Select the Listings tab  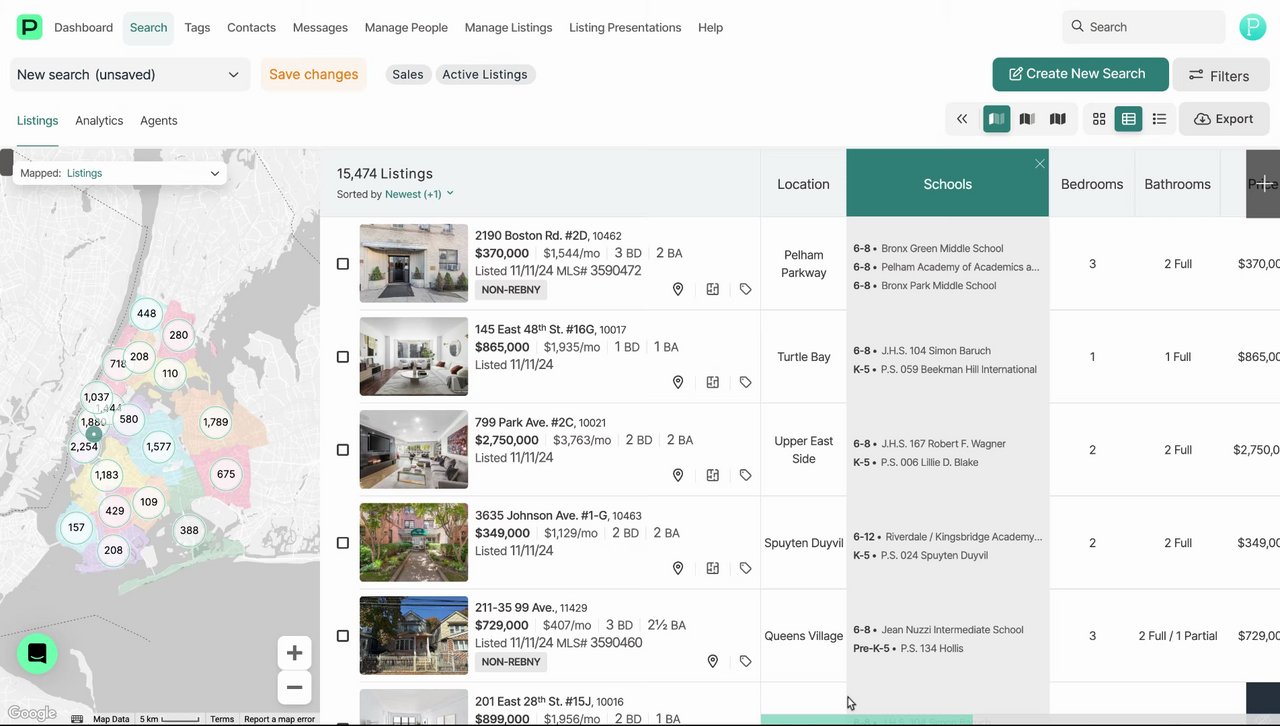click(37, 120)
